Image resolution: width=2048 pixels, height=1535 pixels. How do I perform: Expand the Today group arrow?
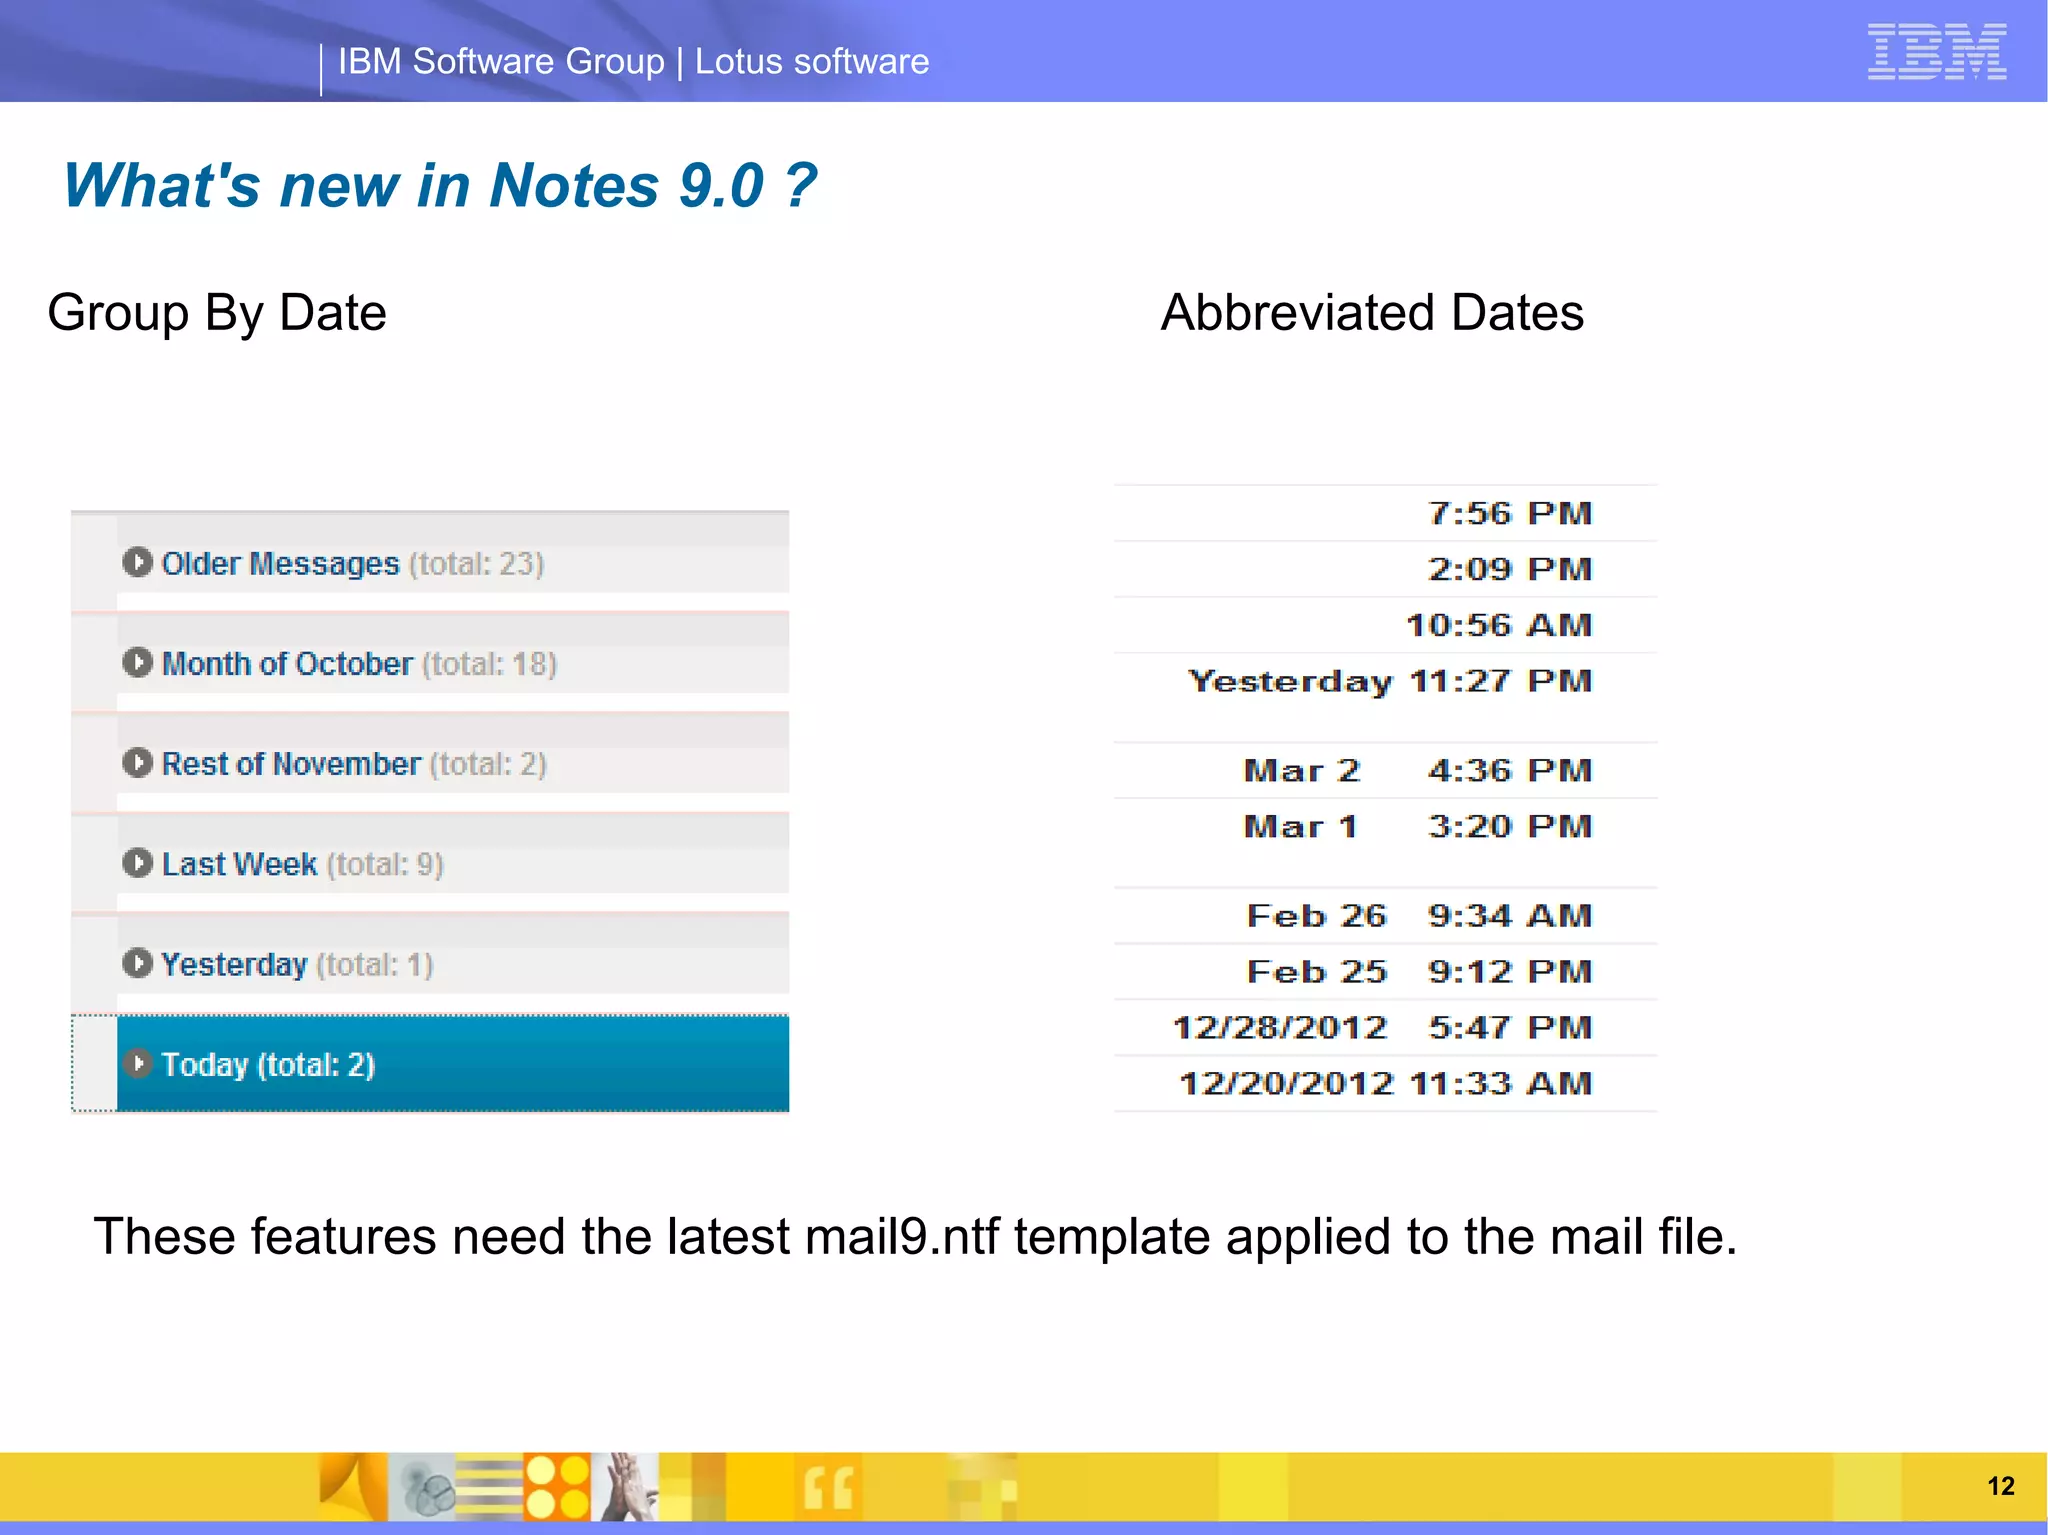[137, 1063]
